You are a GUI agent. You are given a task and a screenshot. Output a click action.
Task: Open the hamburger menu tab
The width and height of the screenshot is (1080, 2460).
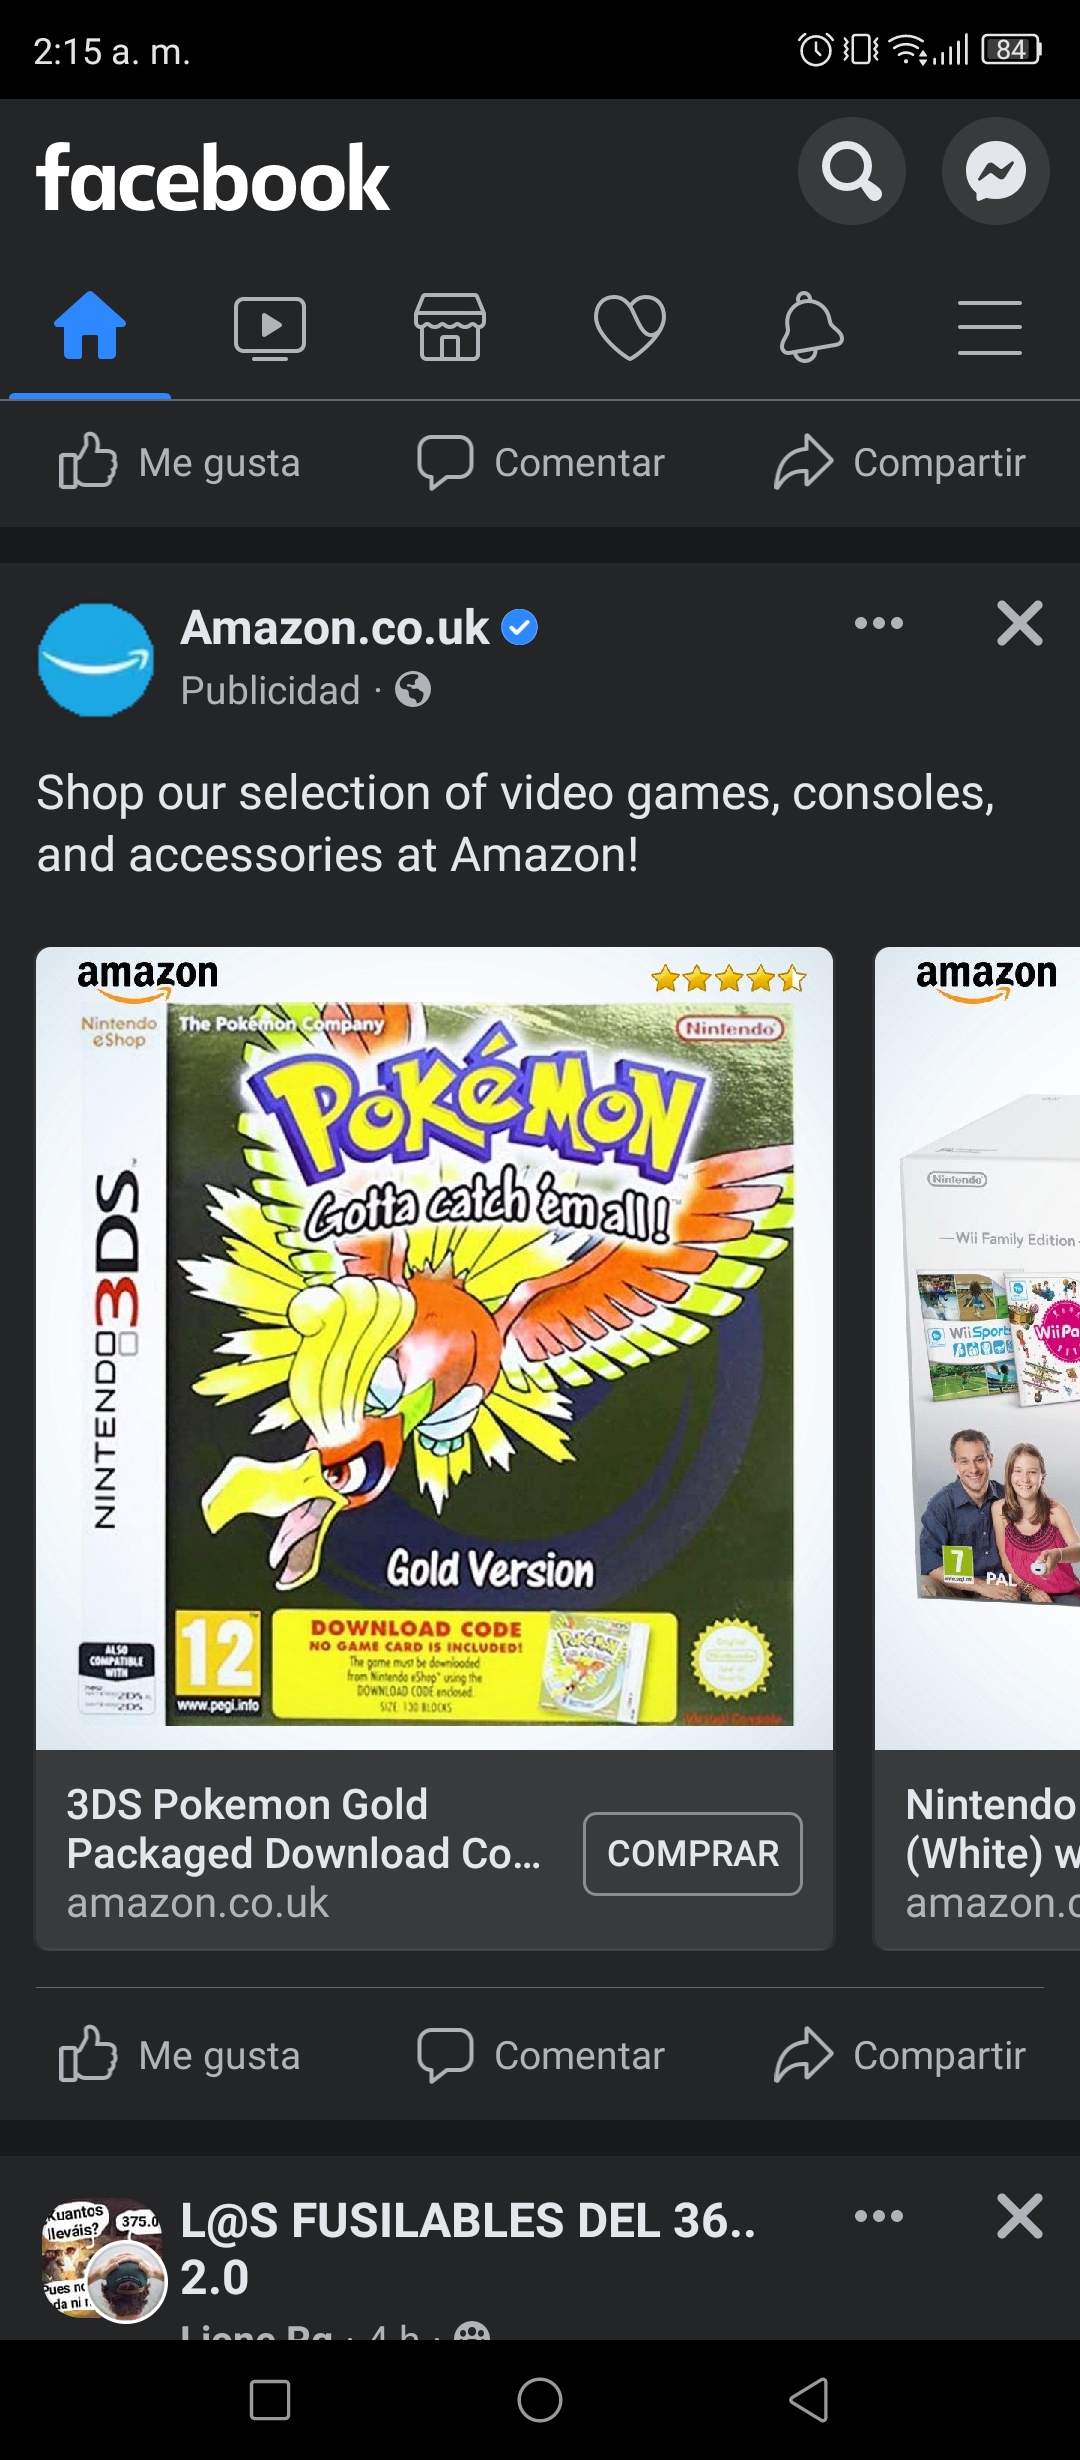990,327
